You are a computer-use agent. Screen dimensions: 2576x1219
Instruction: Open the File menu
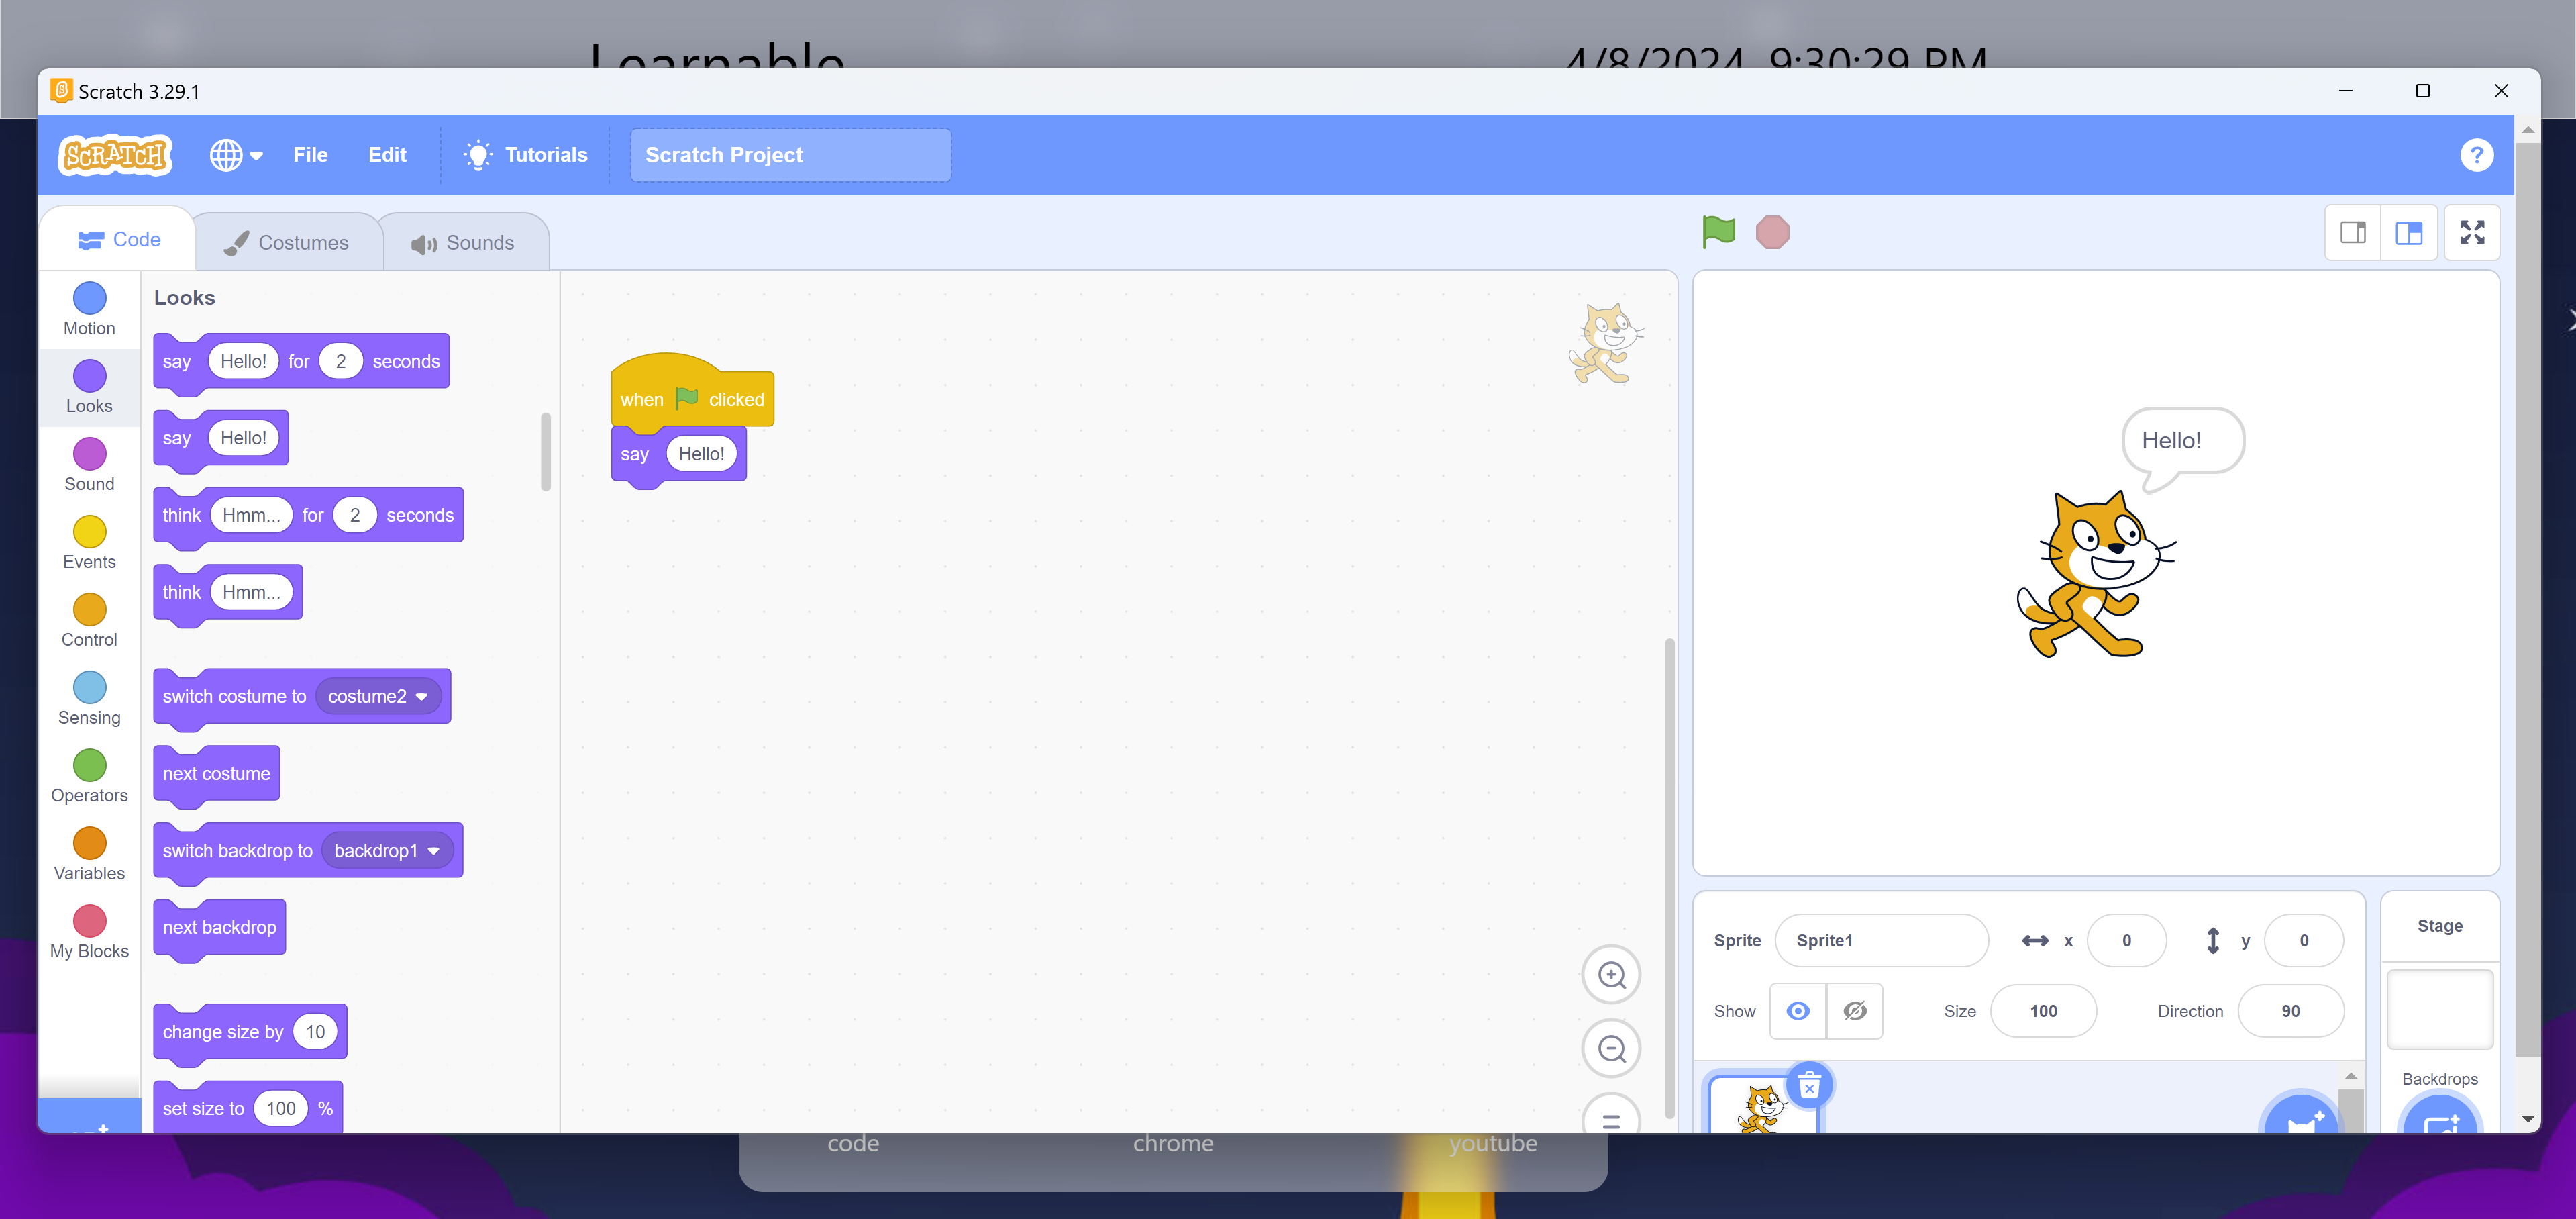pos(310,155)
